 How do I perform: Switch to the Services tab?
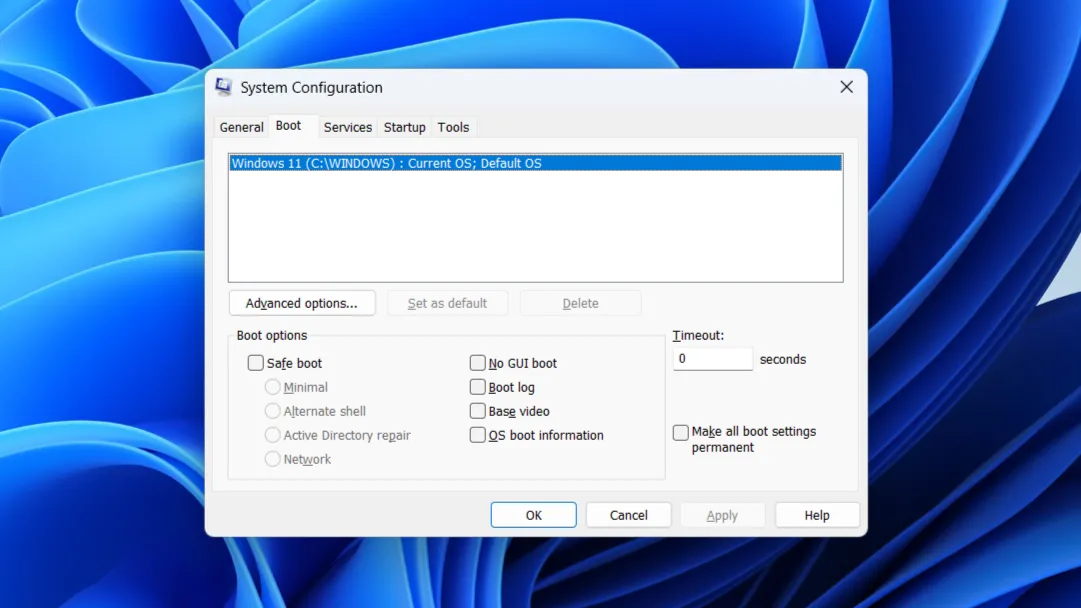pyautogui.click(x=348, y=127)
